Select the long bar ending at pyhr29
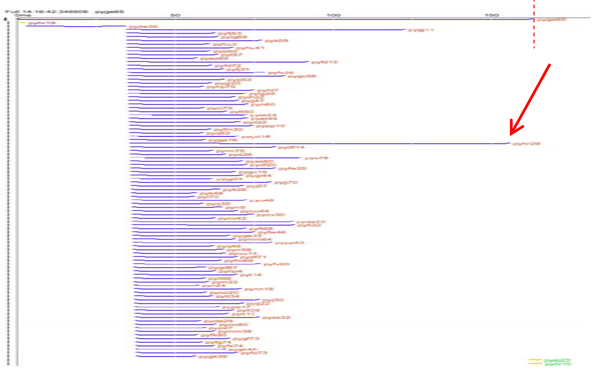Viewport: 596px width, 370px height. coord(319,143)
